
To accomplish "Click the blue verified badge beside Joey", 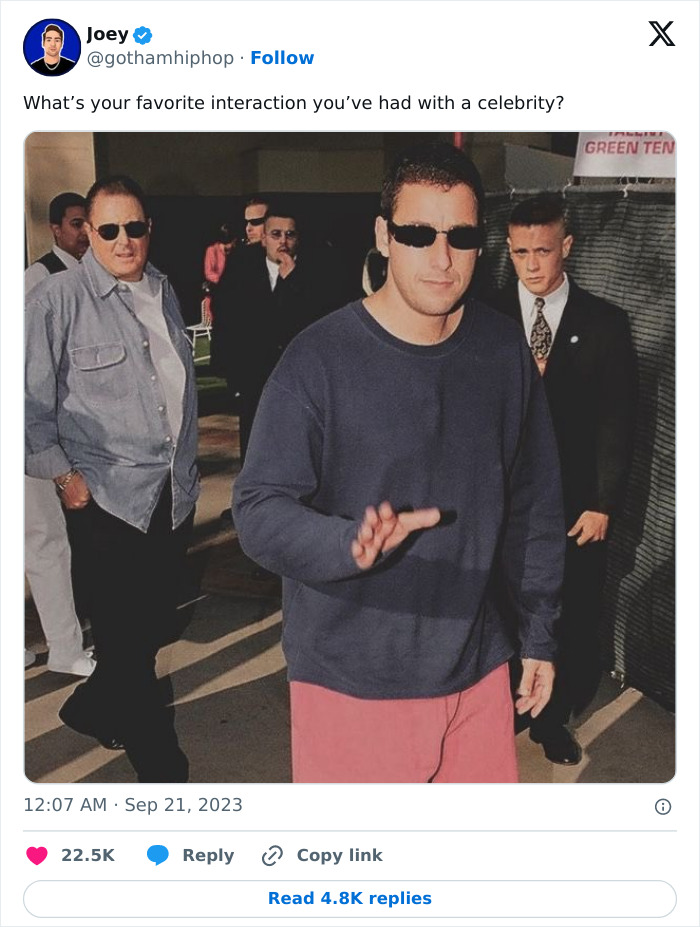I will (142, 35).
